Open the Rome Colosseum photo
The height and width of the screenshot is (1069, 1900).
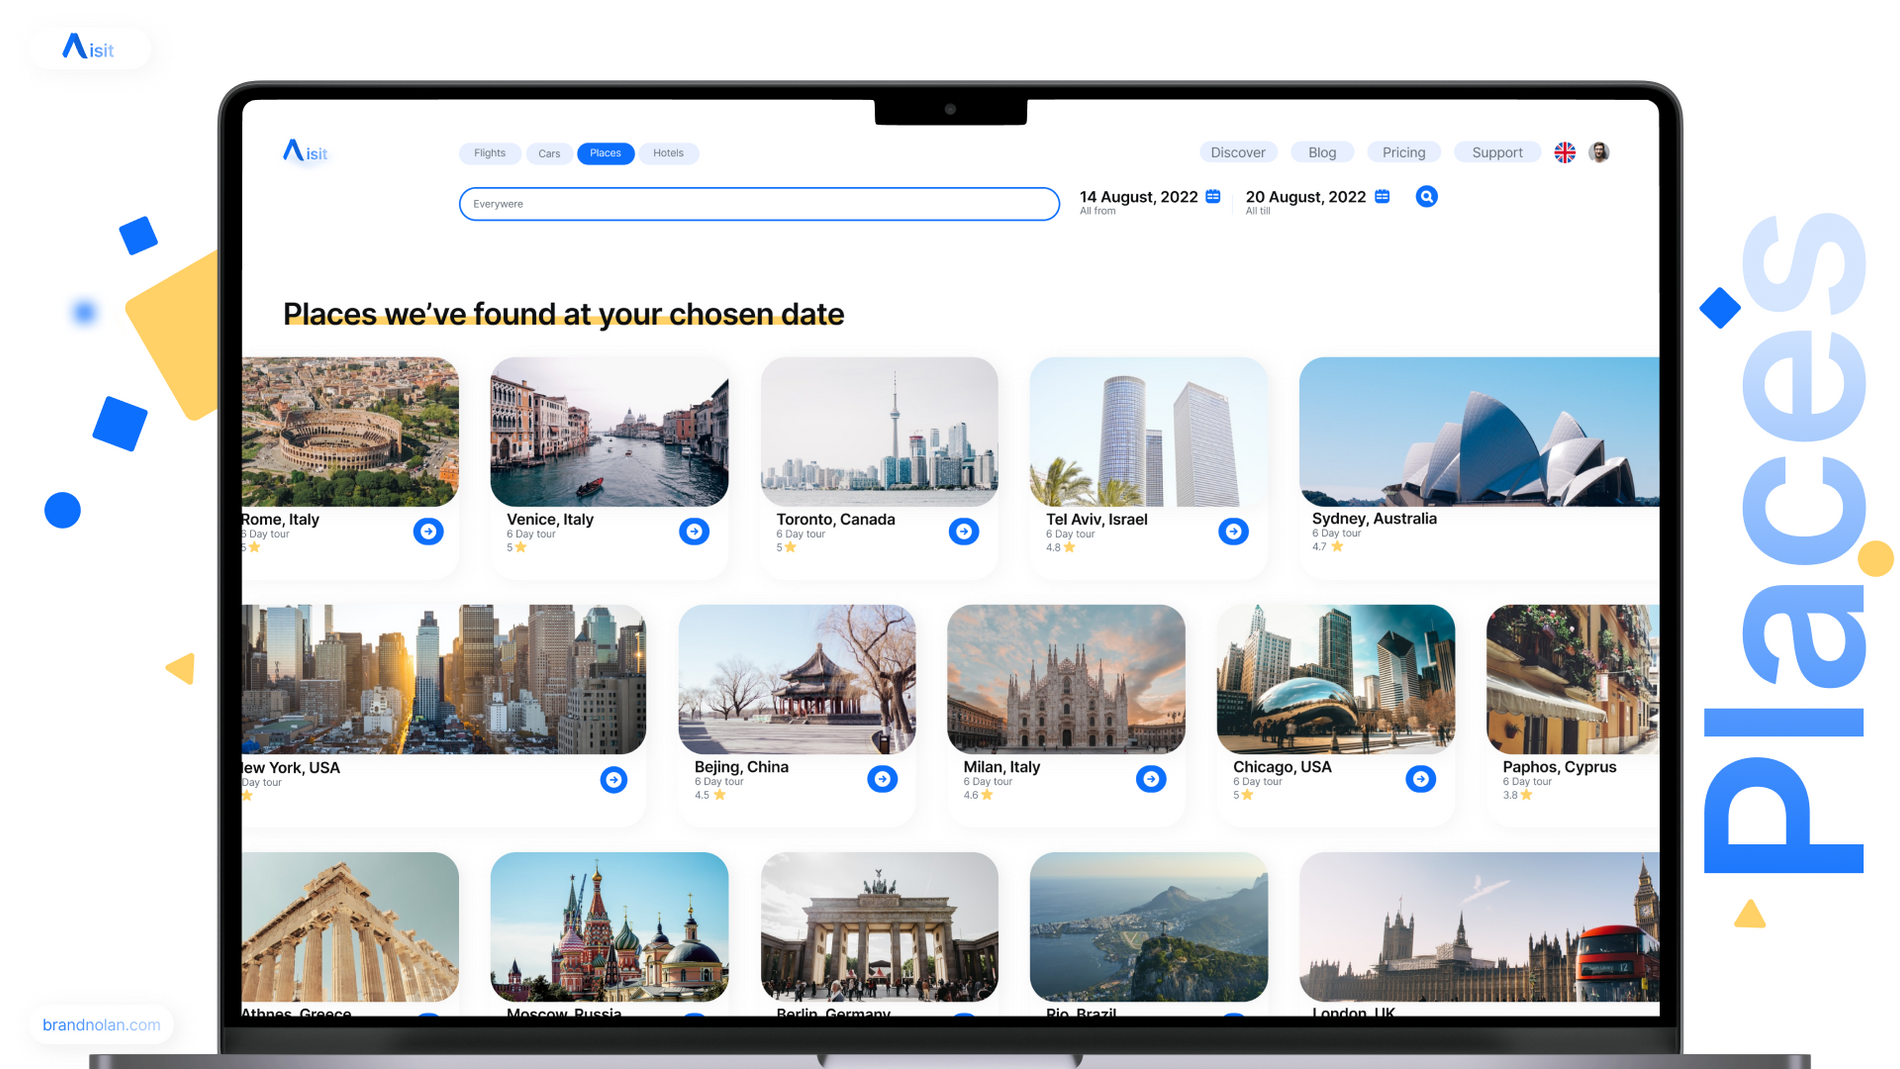pos(350,431)
